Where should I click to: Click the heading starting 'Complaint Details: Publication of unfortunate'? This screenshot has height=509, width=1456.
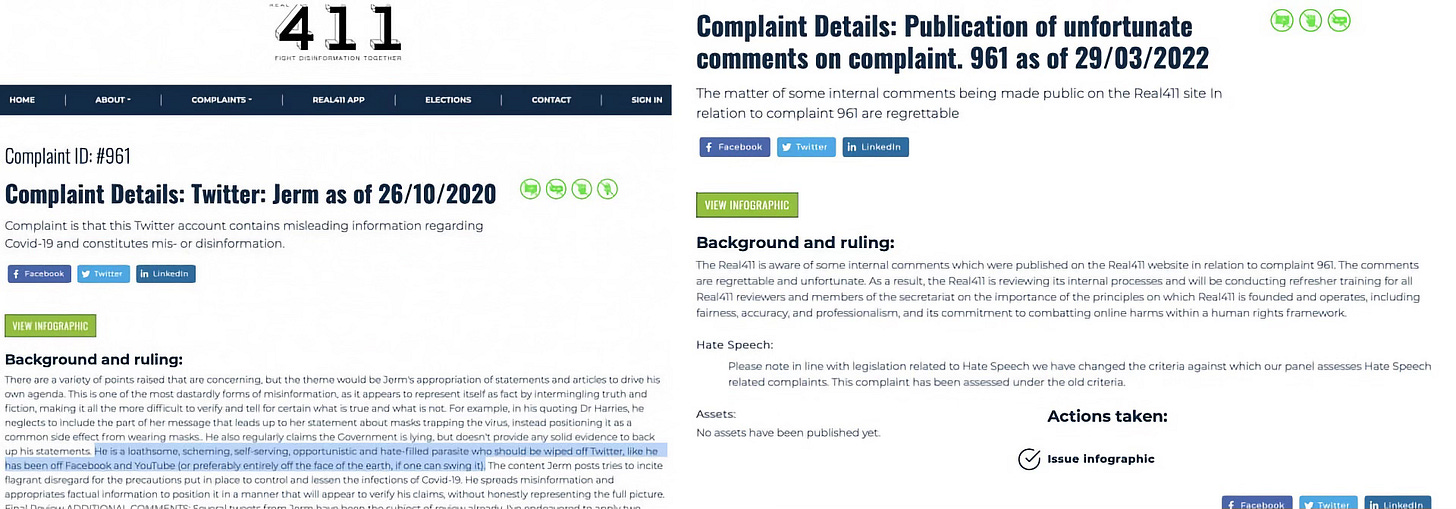point(952,41)
